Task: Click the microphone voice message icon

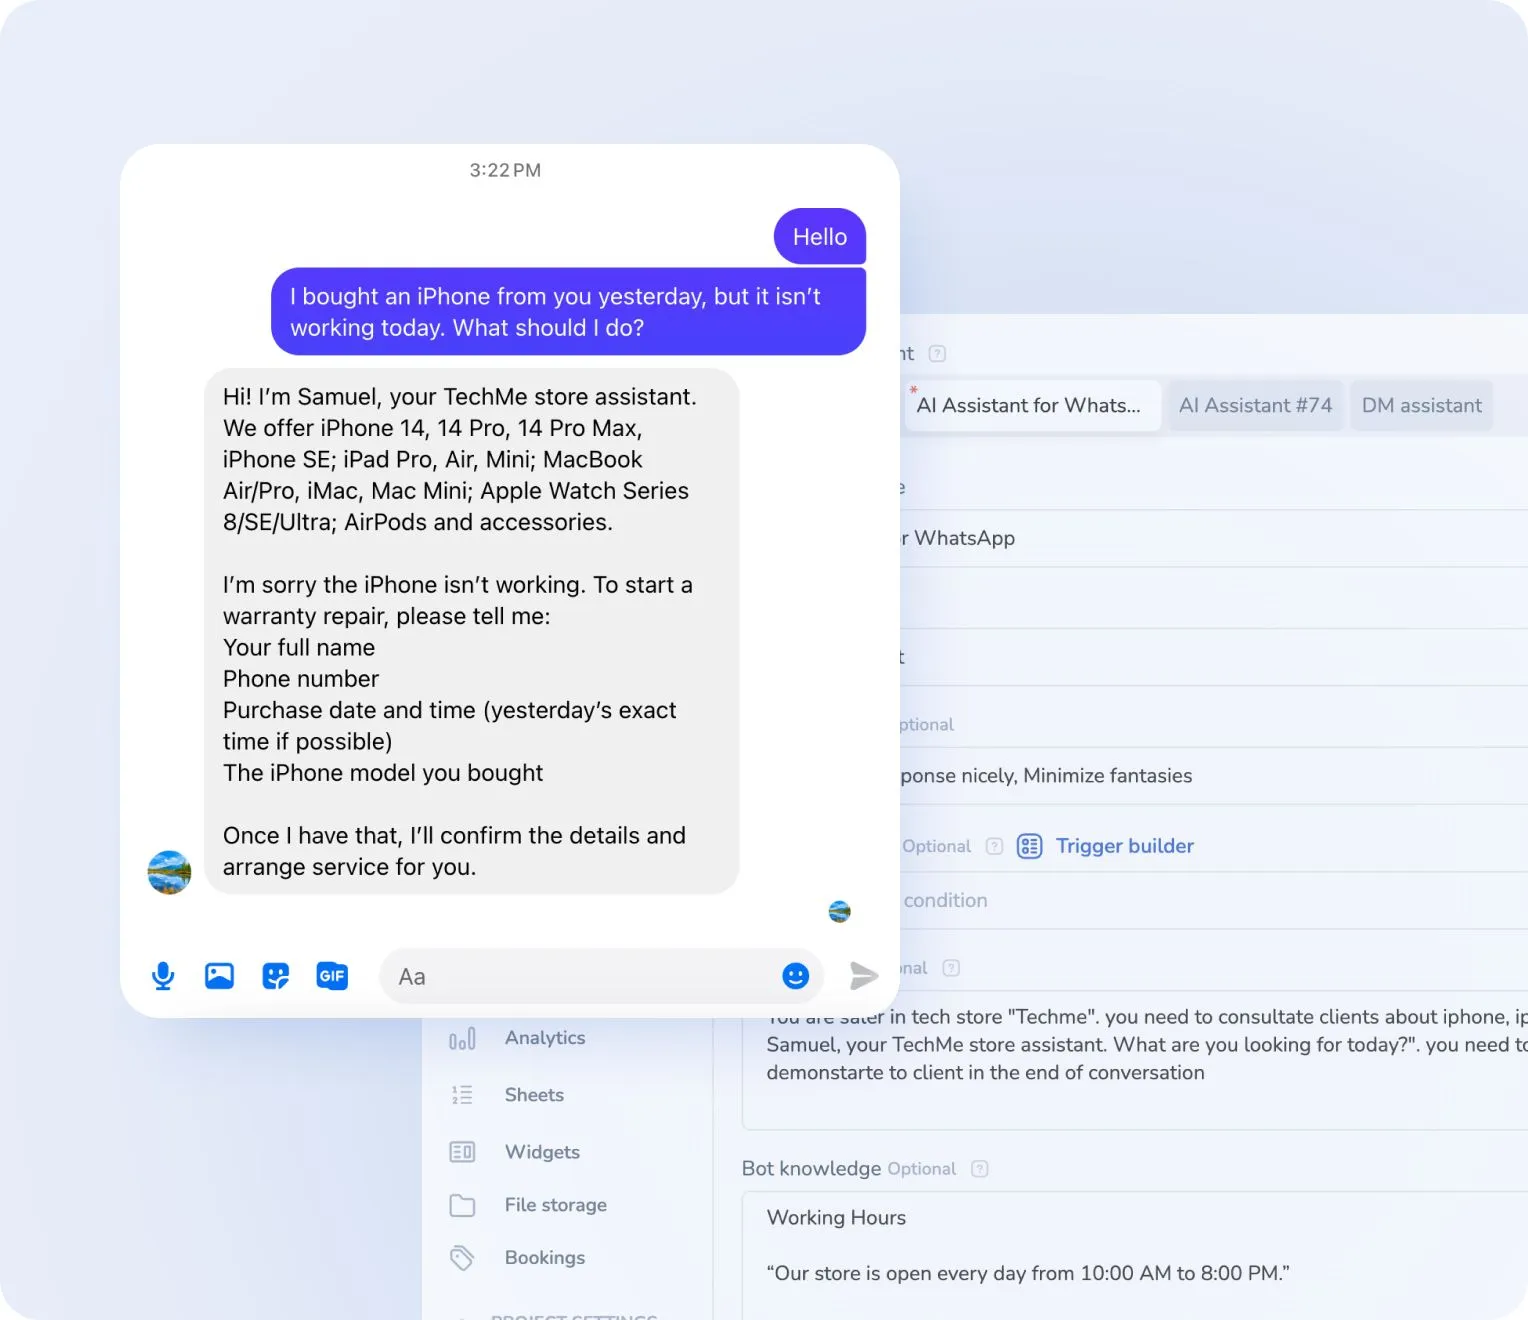Action: point(163,976)
